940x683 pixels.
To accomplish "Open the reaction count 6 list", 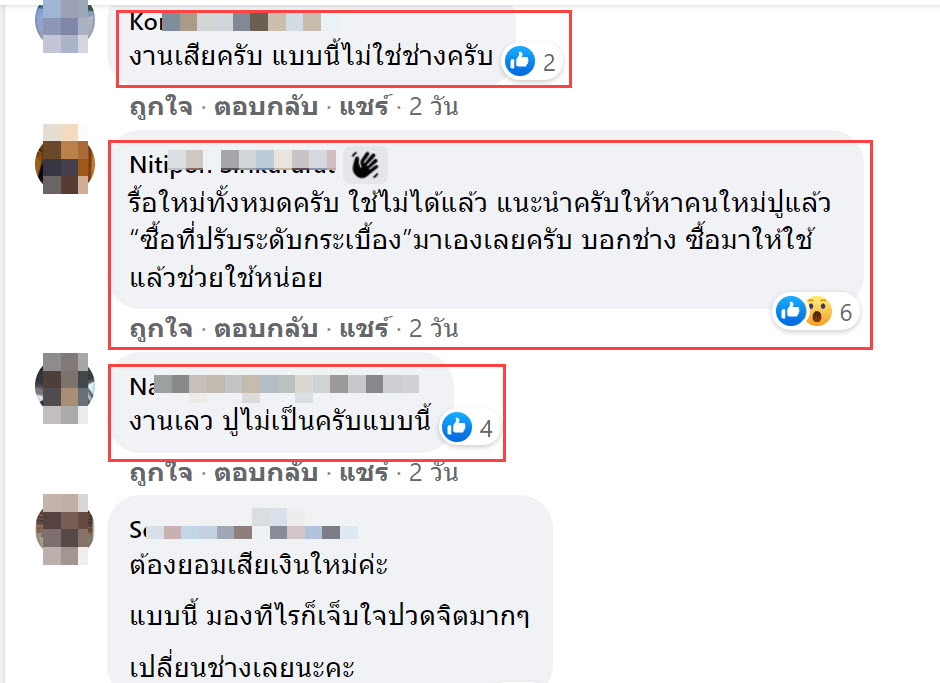I will [x=846, y=312].
